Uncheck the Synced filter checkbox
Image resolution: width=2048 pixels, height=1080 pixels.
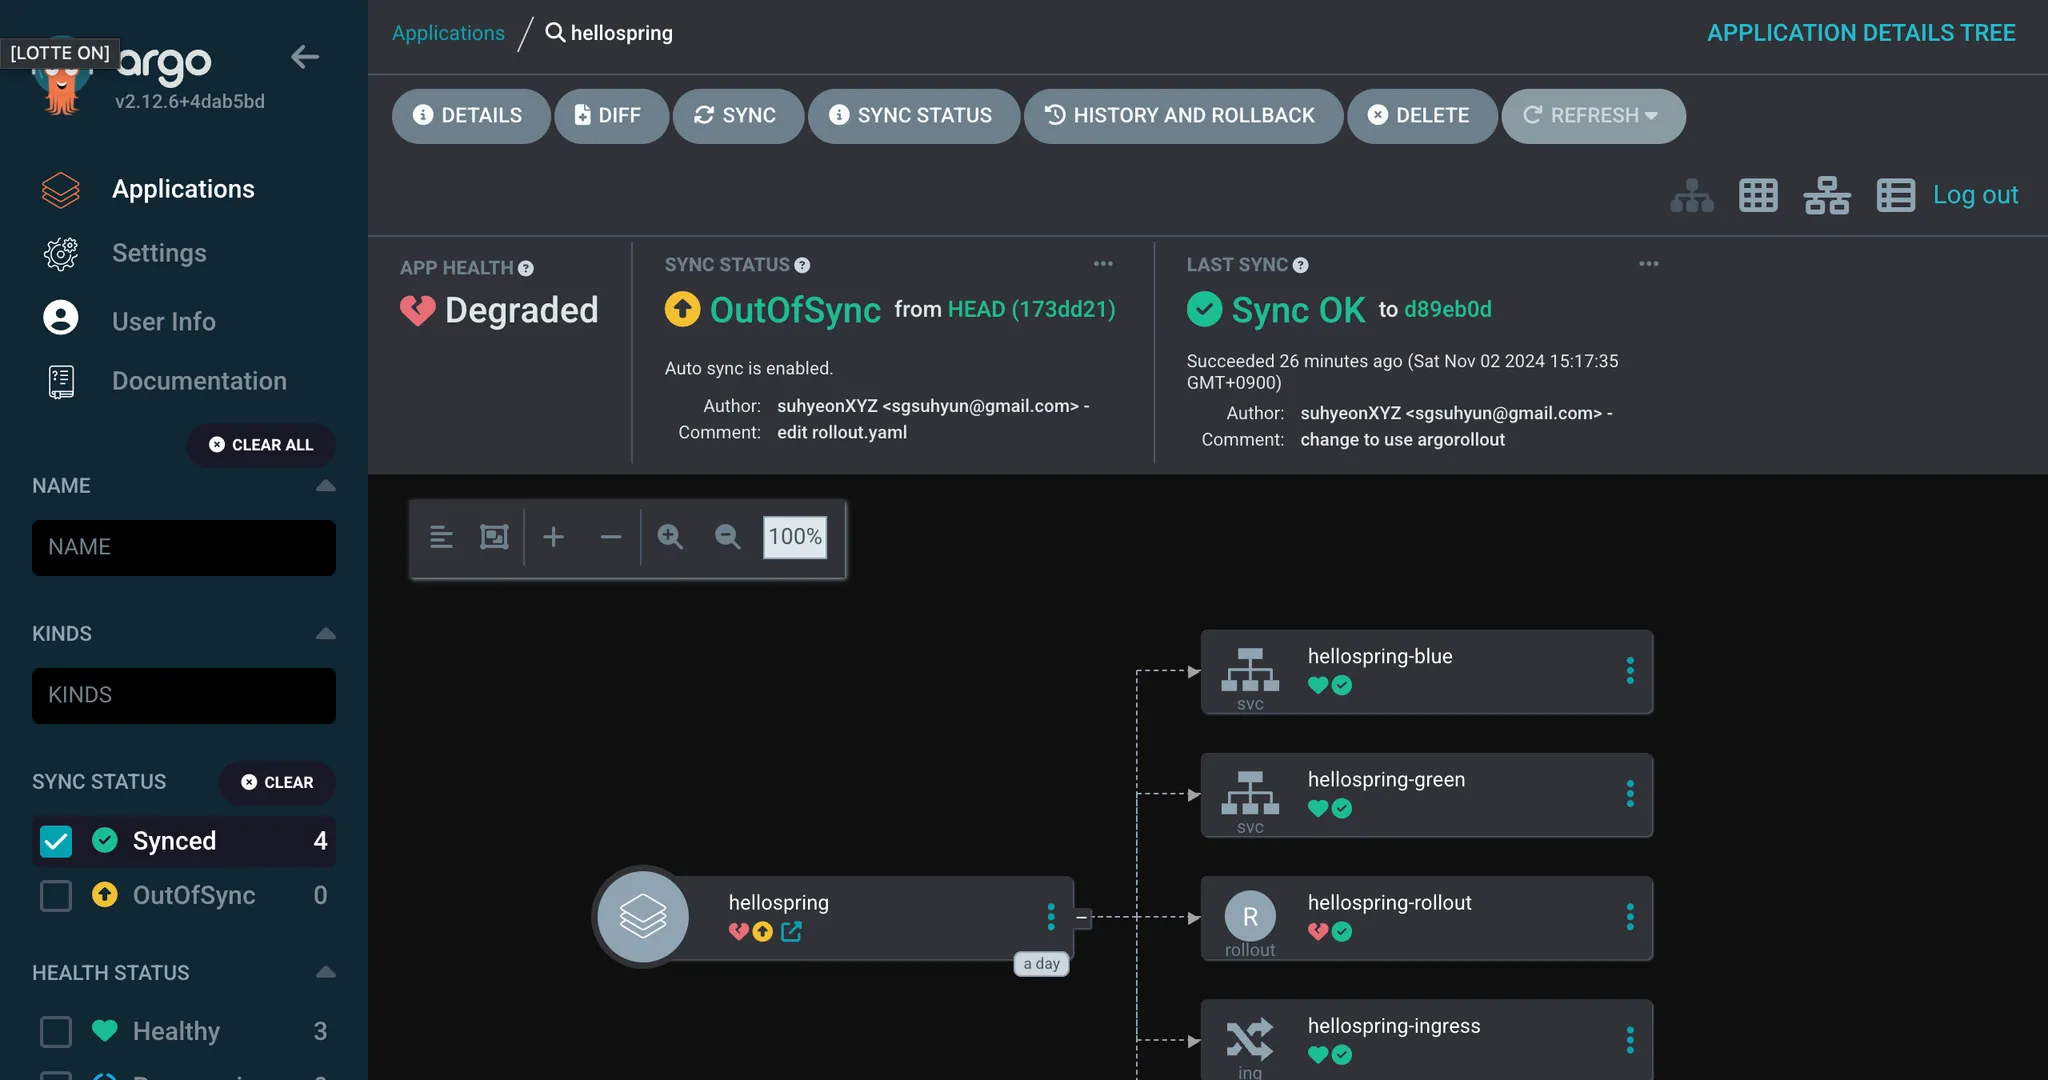56,841
